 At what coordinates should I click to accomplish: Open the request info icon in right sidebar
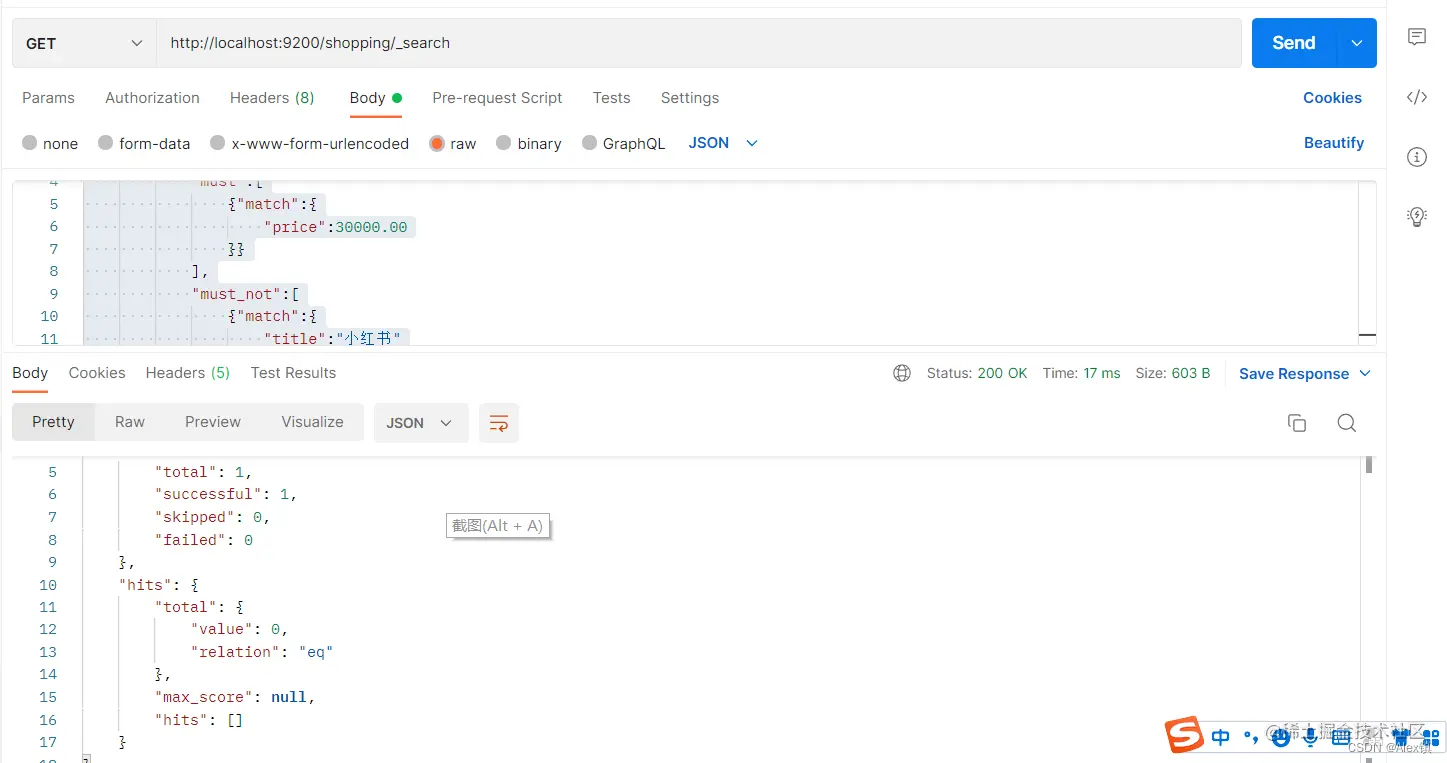point(1416,157)
